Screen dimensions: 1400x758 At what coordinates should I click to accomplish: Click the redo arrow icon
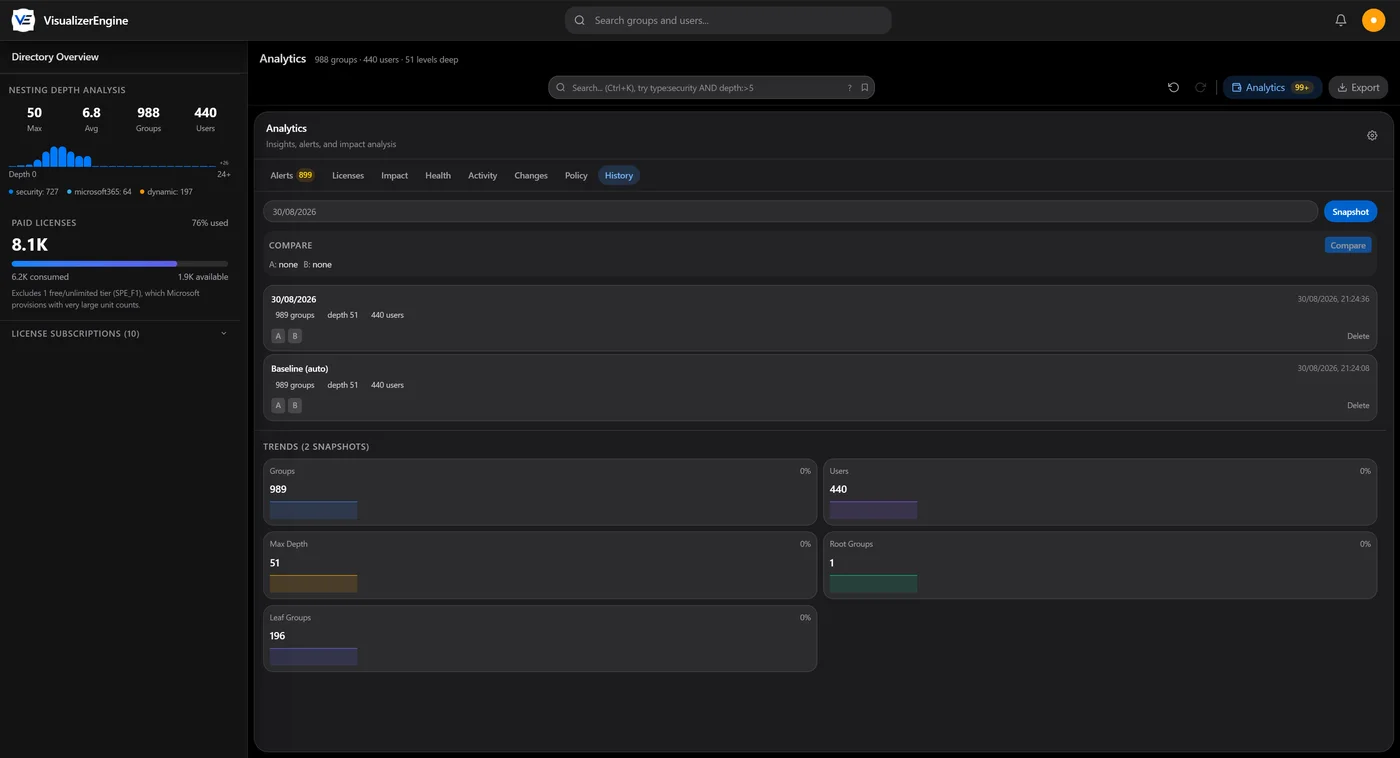coord(1200,88)
